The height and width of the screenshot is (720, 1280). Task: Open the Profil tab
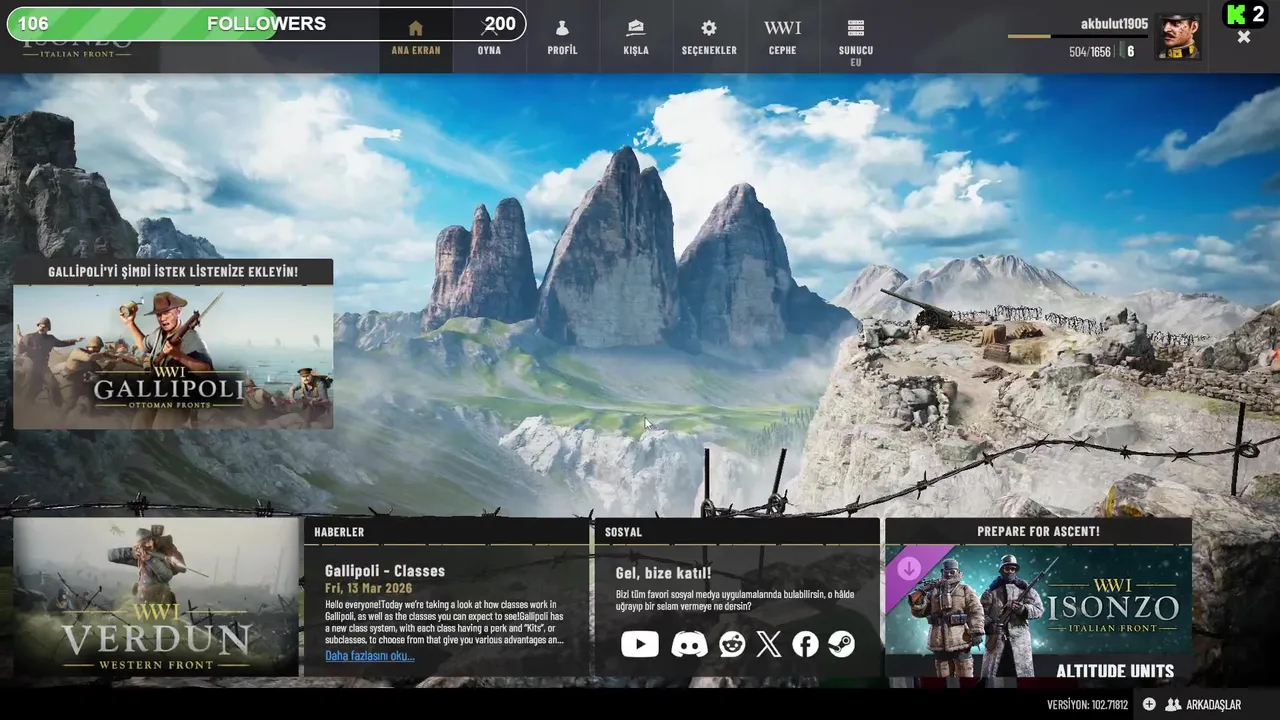(562, 37)
